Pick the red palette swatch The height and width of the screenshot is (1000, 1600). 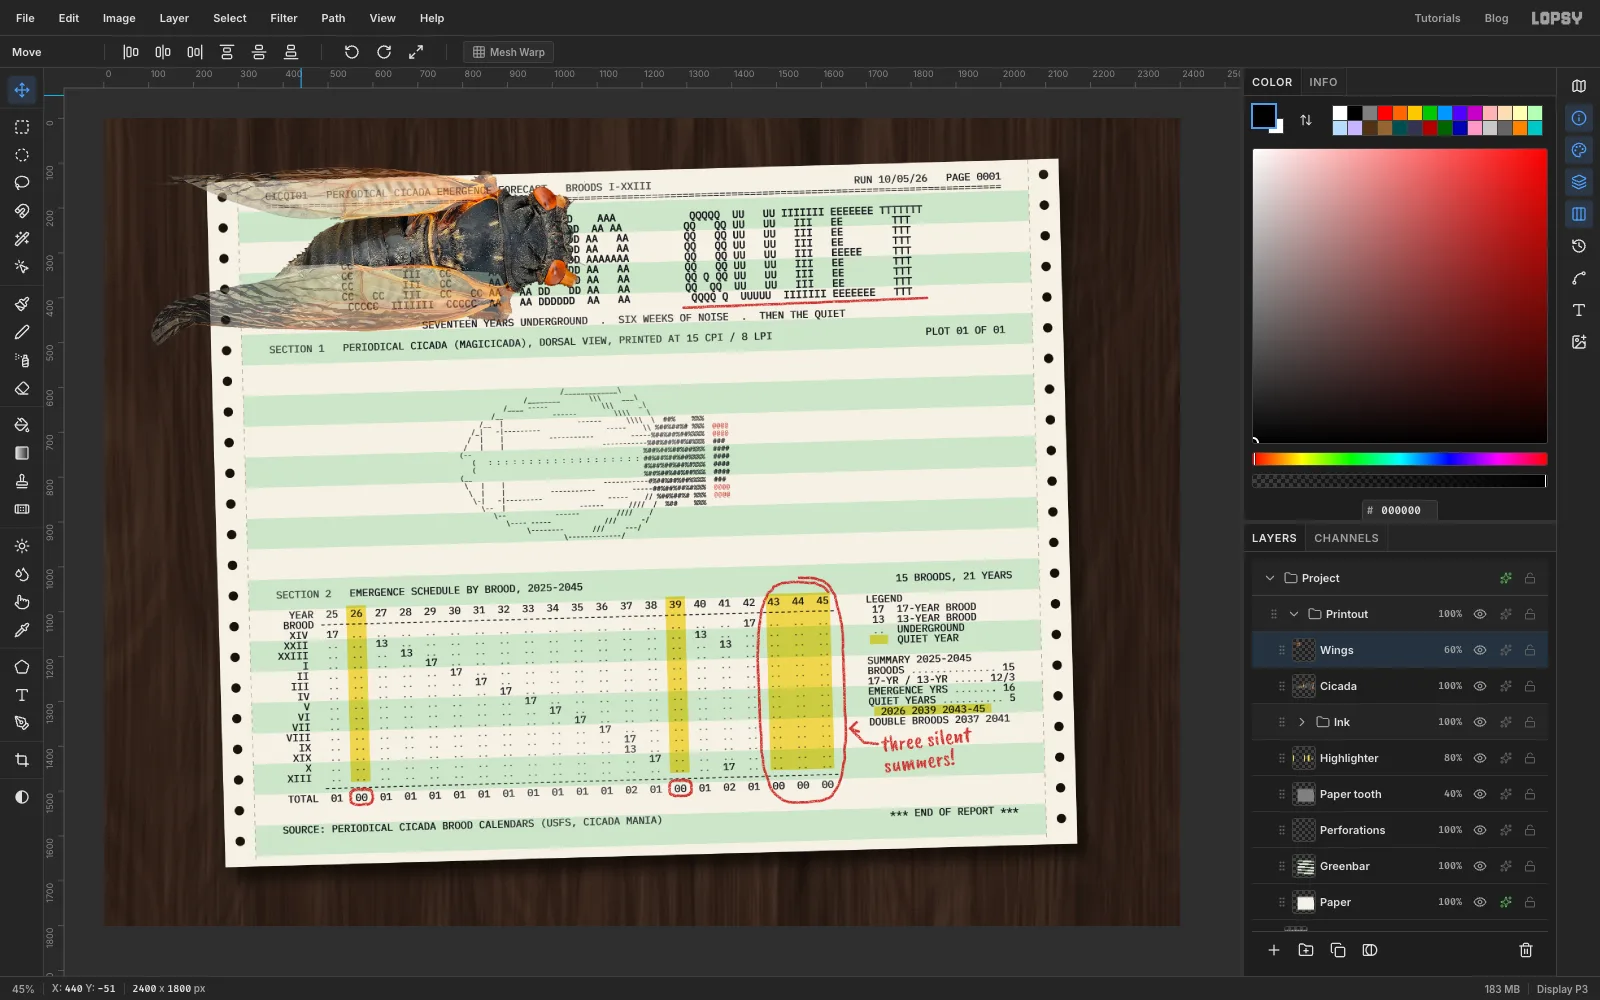(1385, 113)
